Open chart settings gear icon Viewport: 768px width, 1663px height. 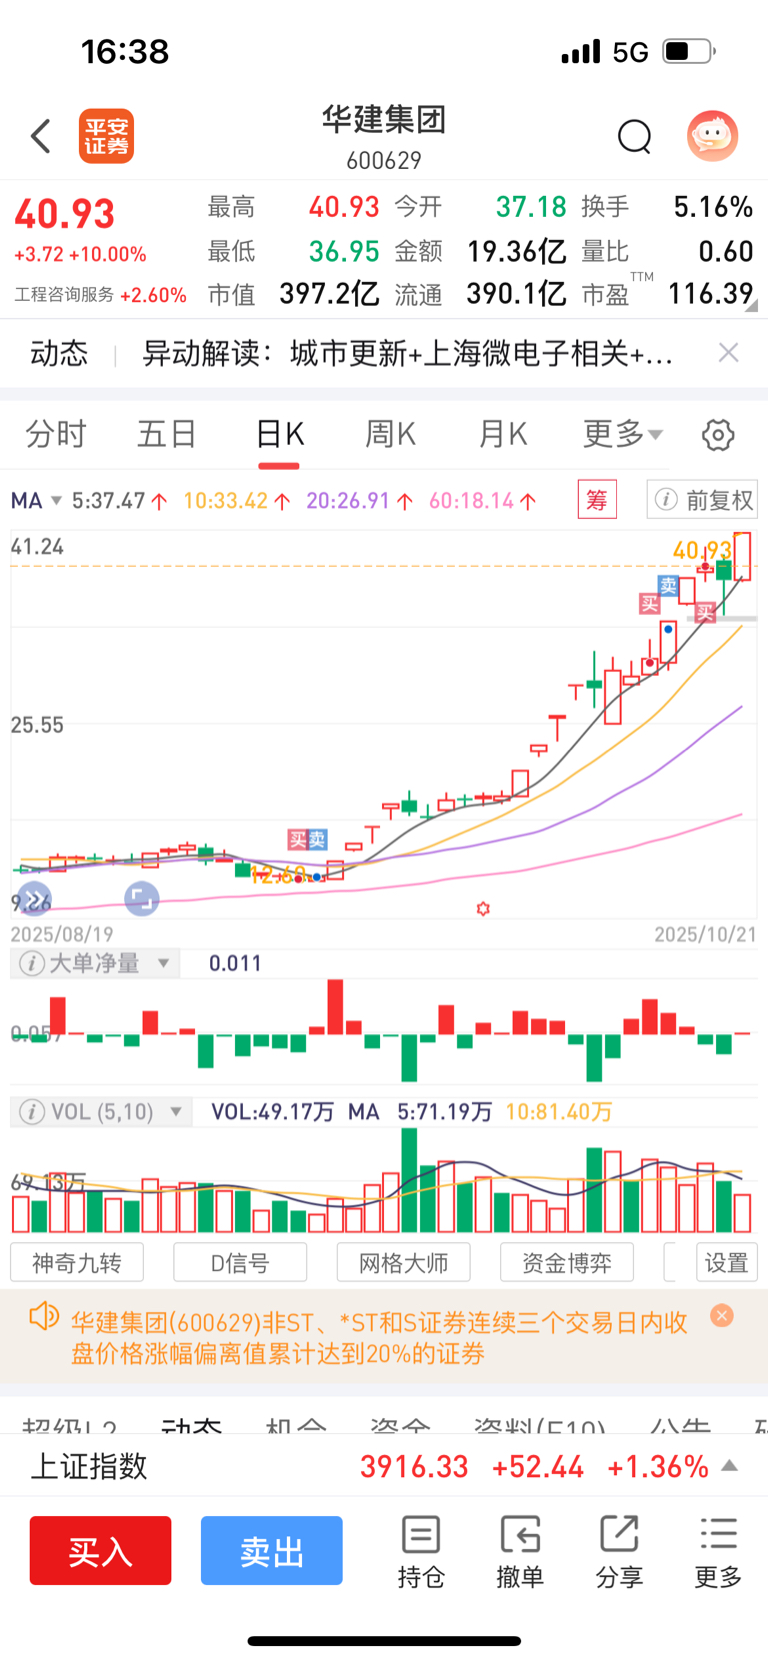click(718, 435)
